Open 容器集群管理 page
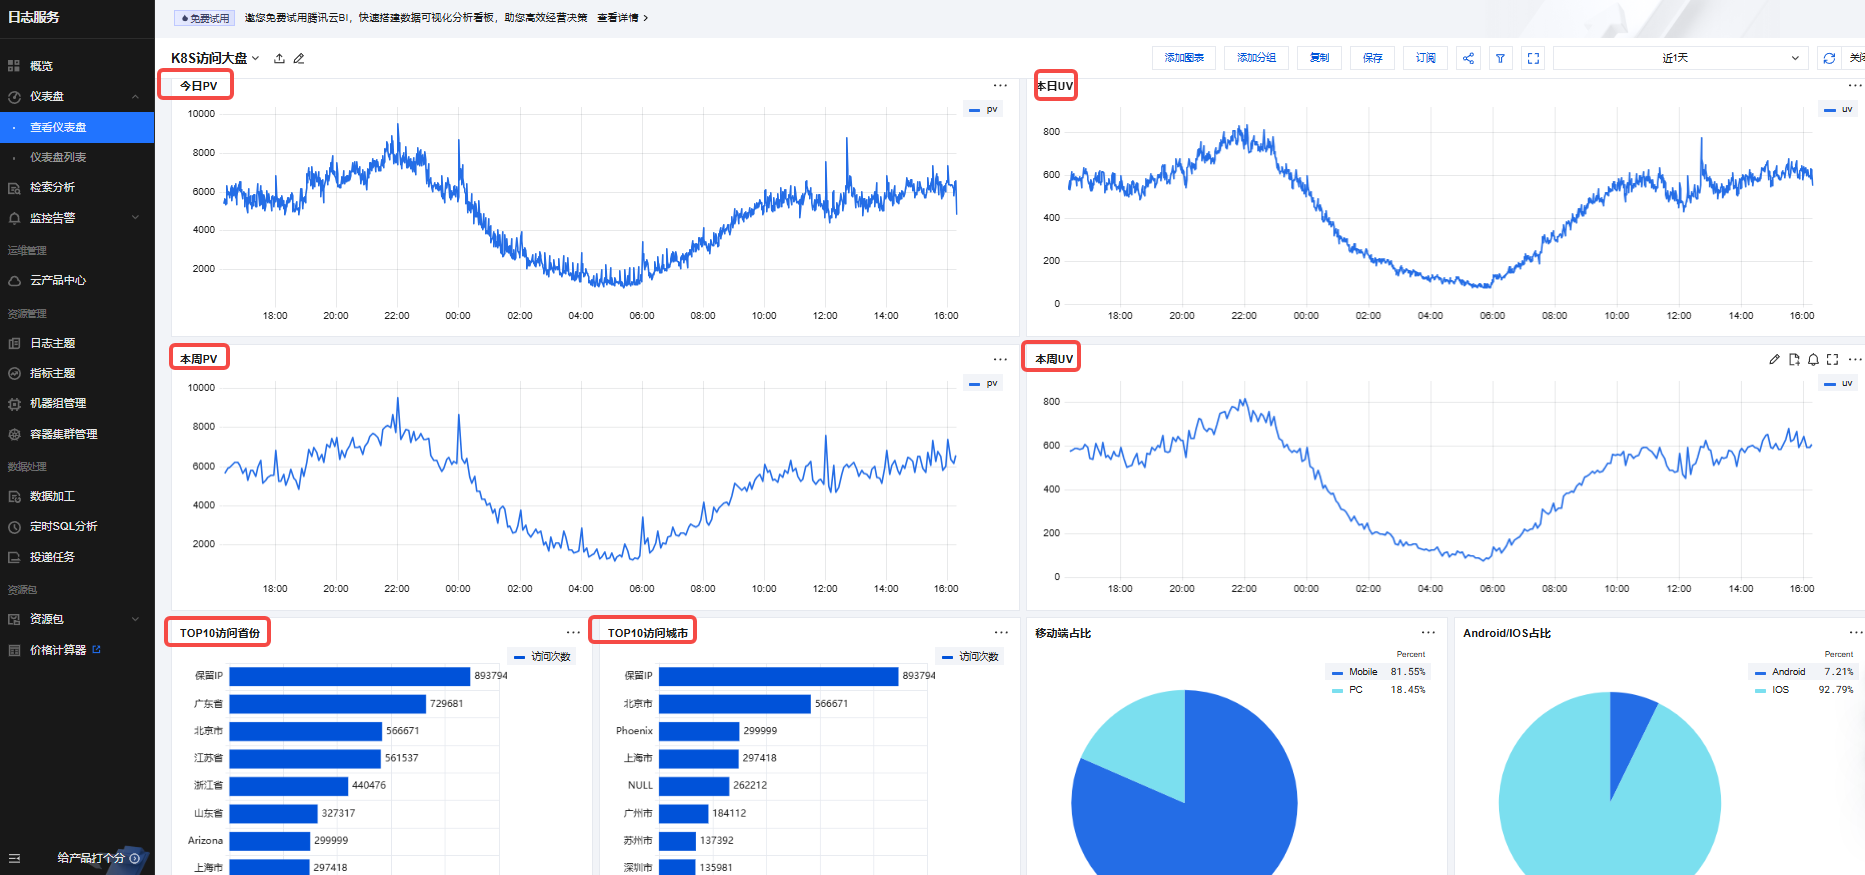Screen dimensions: 1865x875 click(x=64, y=434)
